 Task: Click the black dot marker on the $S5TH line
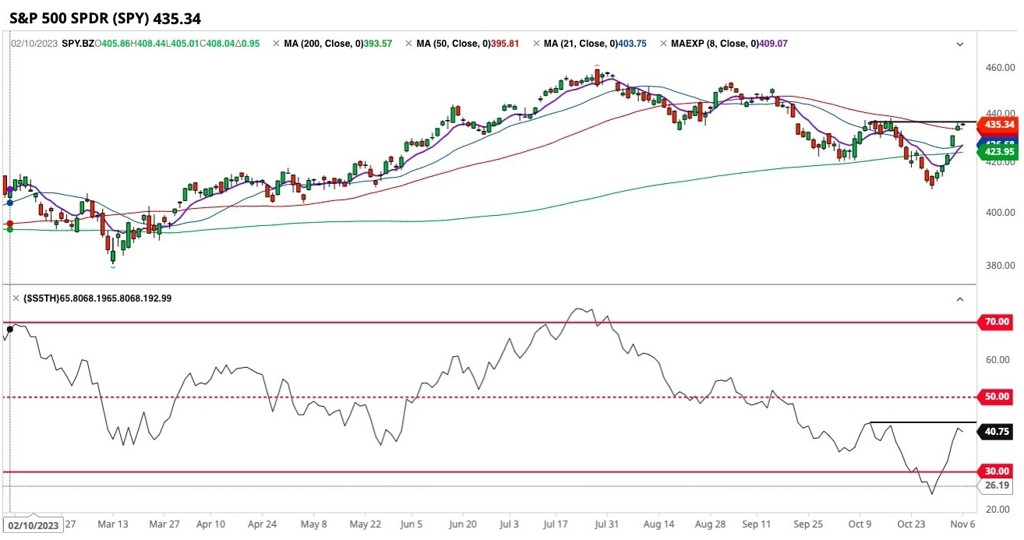point(9,329)
